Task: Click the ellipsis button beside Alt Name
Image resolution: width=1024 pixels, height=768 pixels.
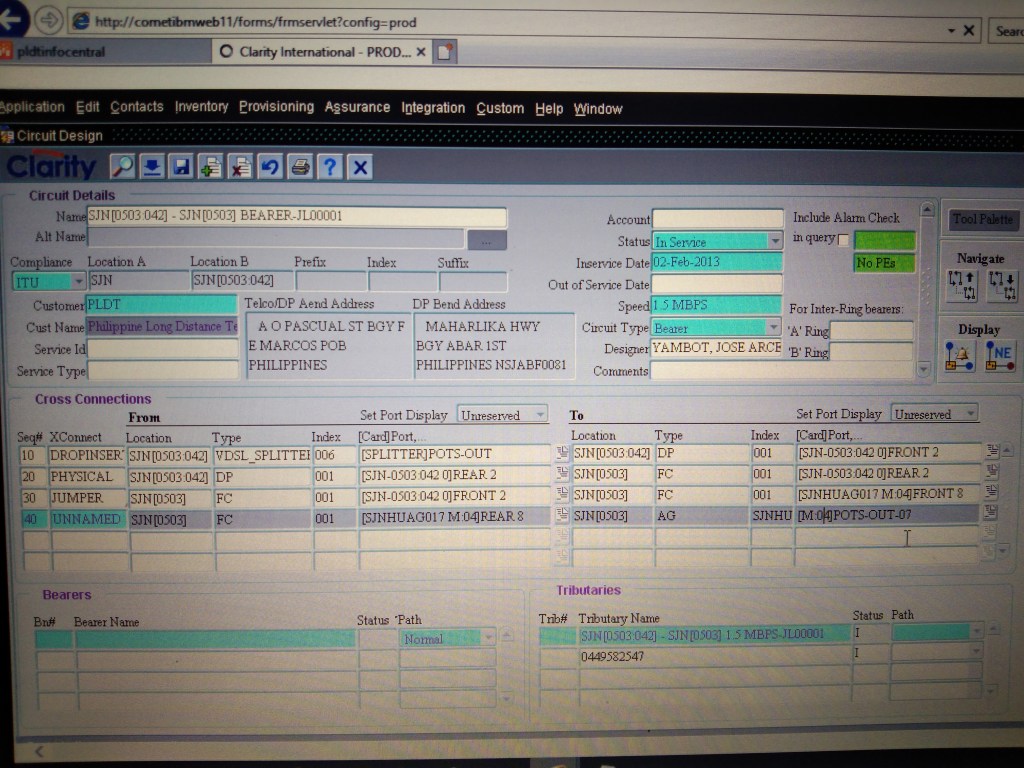Action: coord(487,240)
